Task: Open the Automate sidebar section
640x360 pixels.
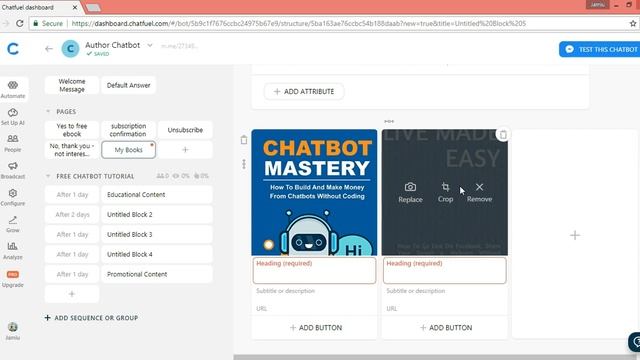Action: [x=13, y=89]
